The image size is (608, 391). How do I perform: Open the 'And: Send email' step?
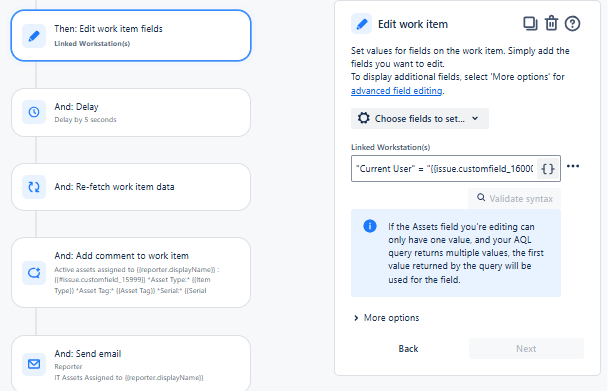pyautogui.click(x=131, y=363)
